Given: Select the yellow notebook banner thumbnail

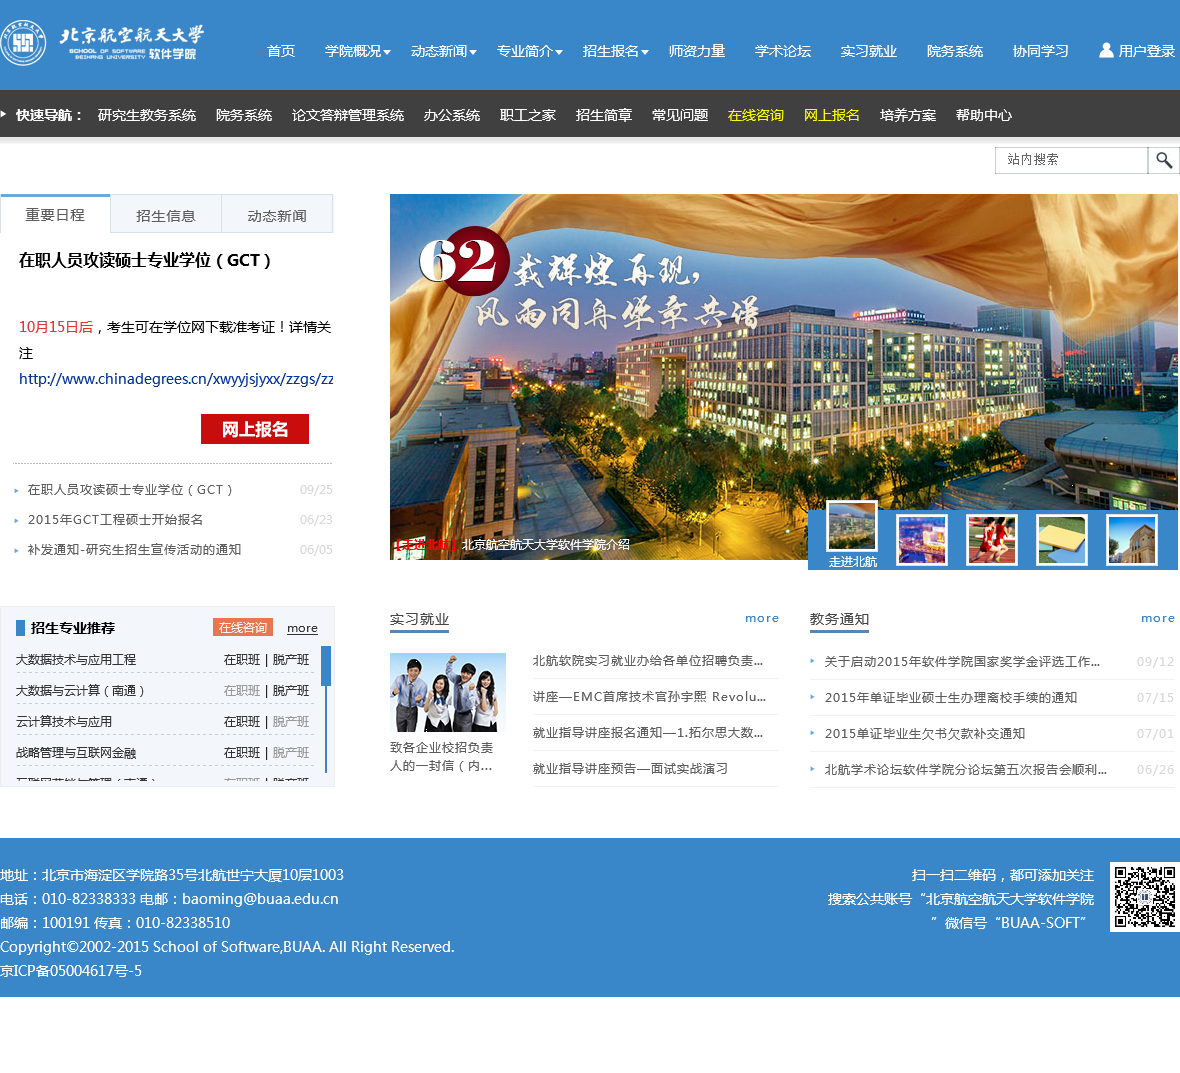Looking at the screenshot, I should coord(1062,540).
